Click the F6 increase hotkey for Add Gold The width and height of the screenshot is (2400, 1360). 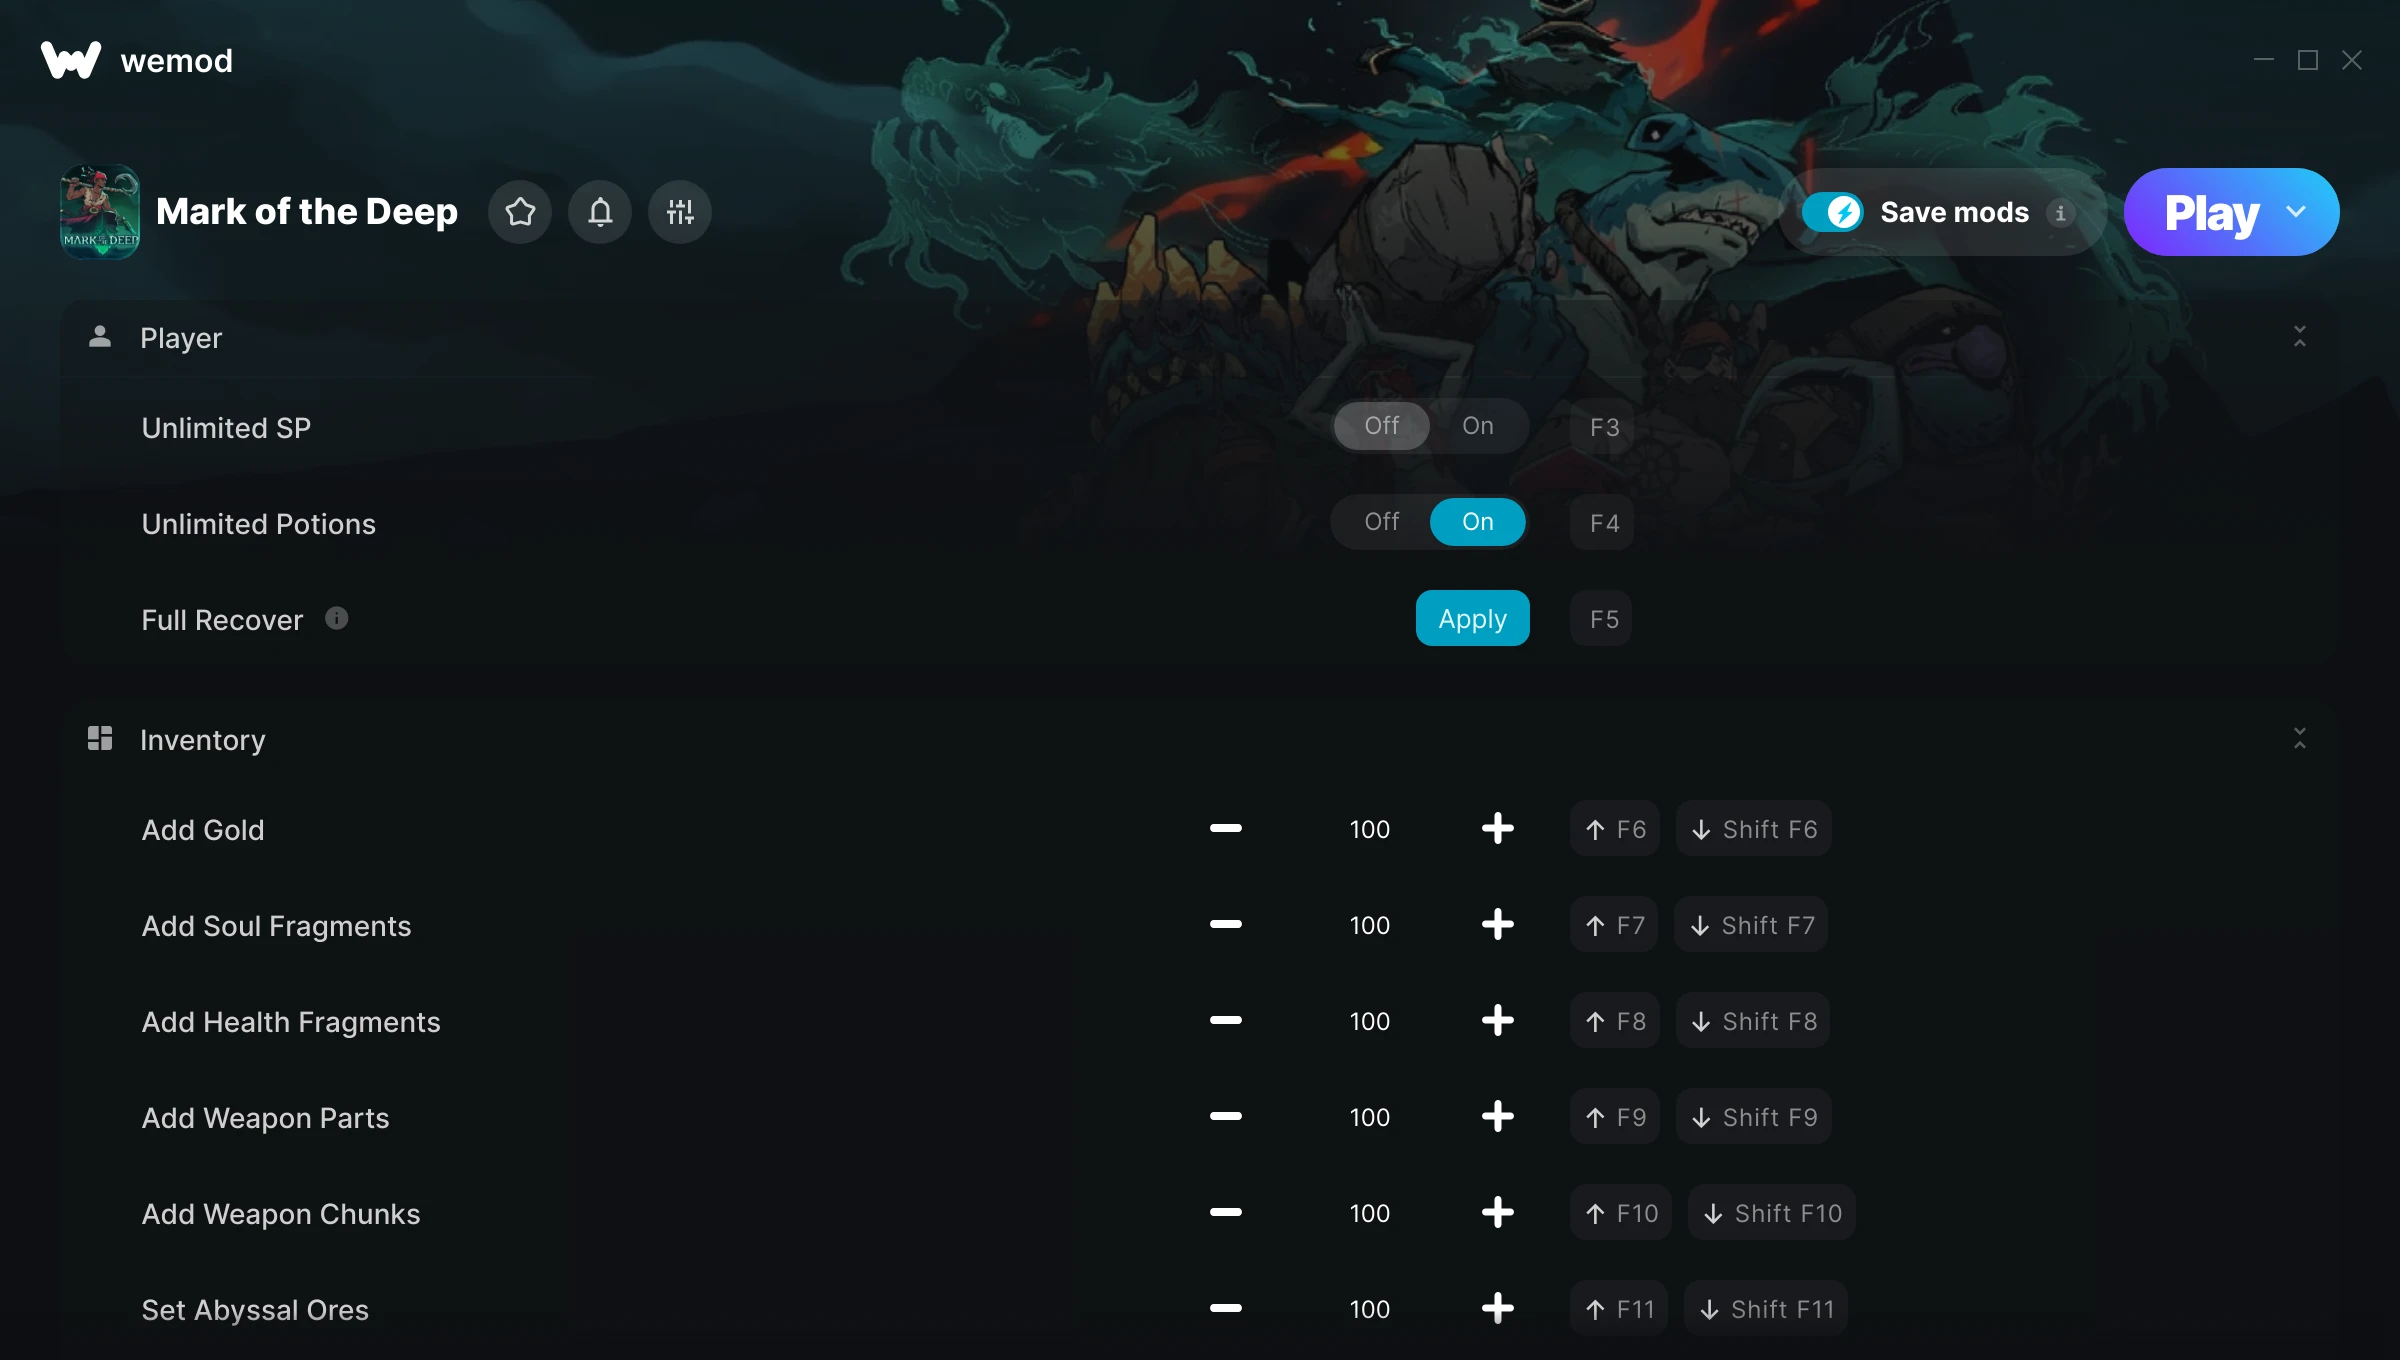(1615, 829)
